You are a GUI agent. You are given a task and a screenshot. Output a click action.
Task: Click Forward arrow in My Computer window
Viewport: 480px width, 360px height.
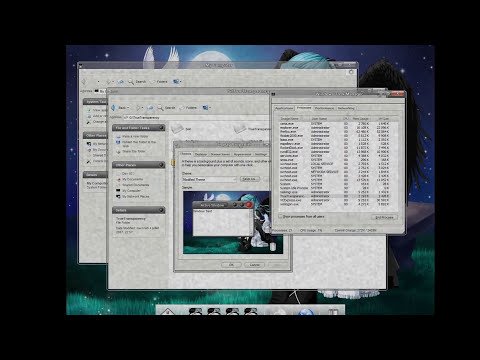point(108,81)
